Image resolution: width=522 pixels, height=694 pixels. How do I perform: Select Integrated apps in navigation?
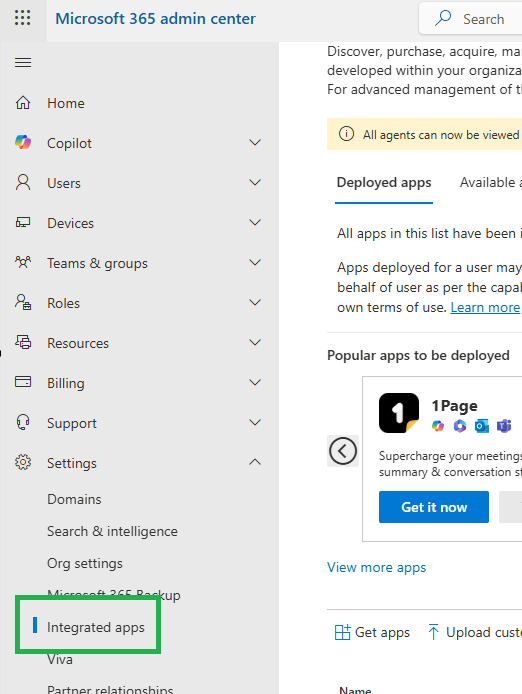pos(96,627)
